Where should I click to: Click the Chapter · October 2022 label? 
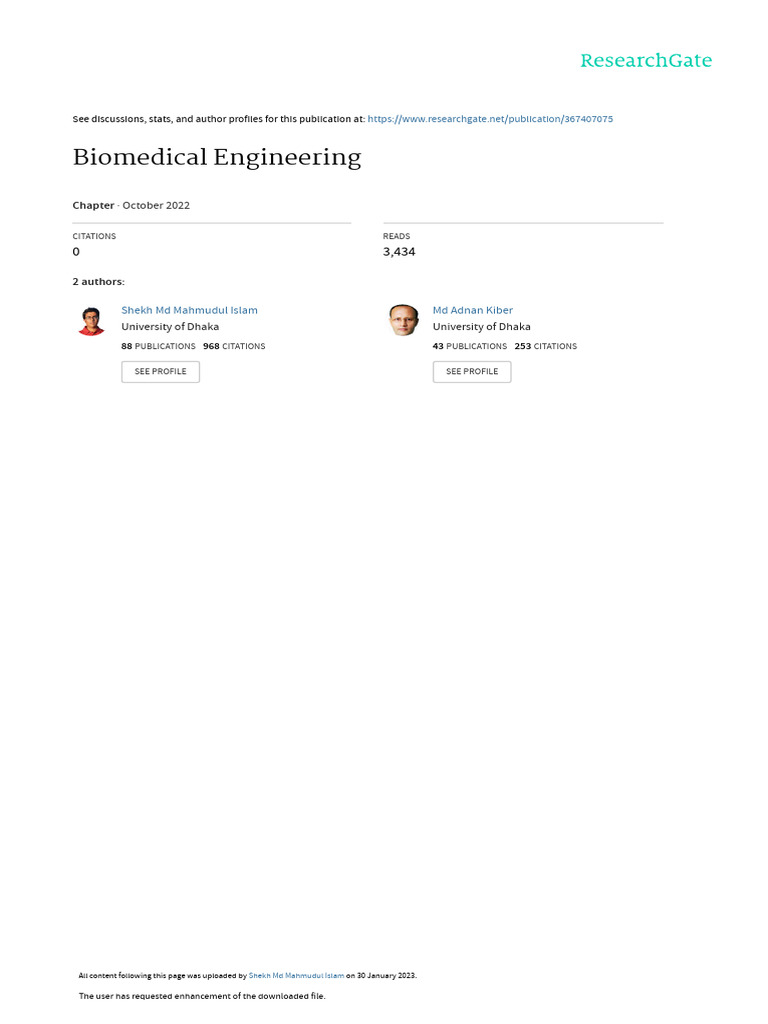[131, 205]
